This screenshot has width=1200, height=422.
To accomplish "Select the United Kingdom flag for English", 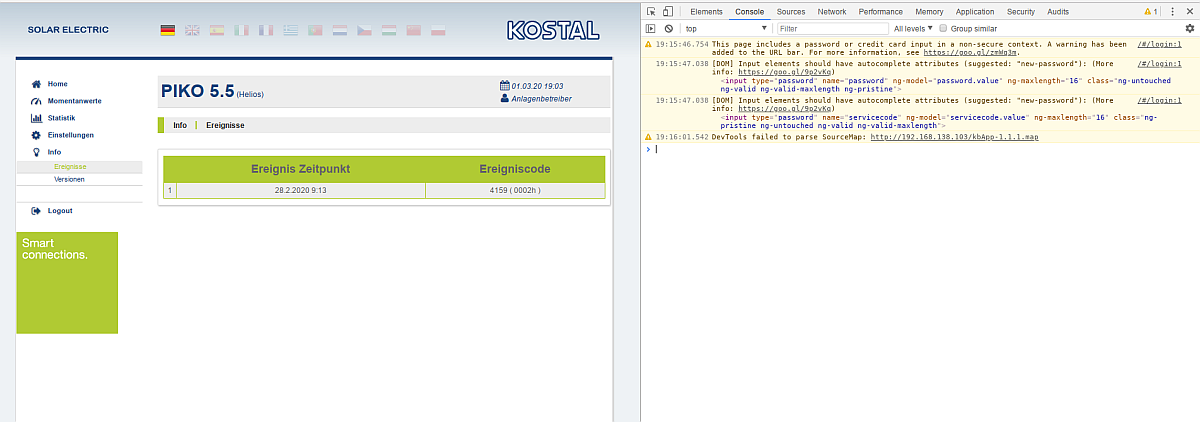I will 192,31.
